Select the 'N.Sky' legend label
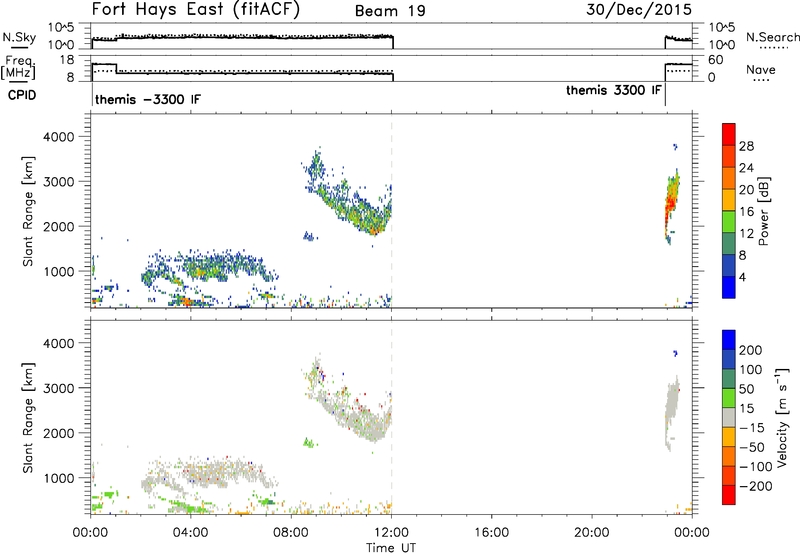Screen dimensions: 800x554 point(19,38)
